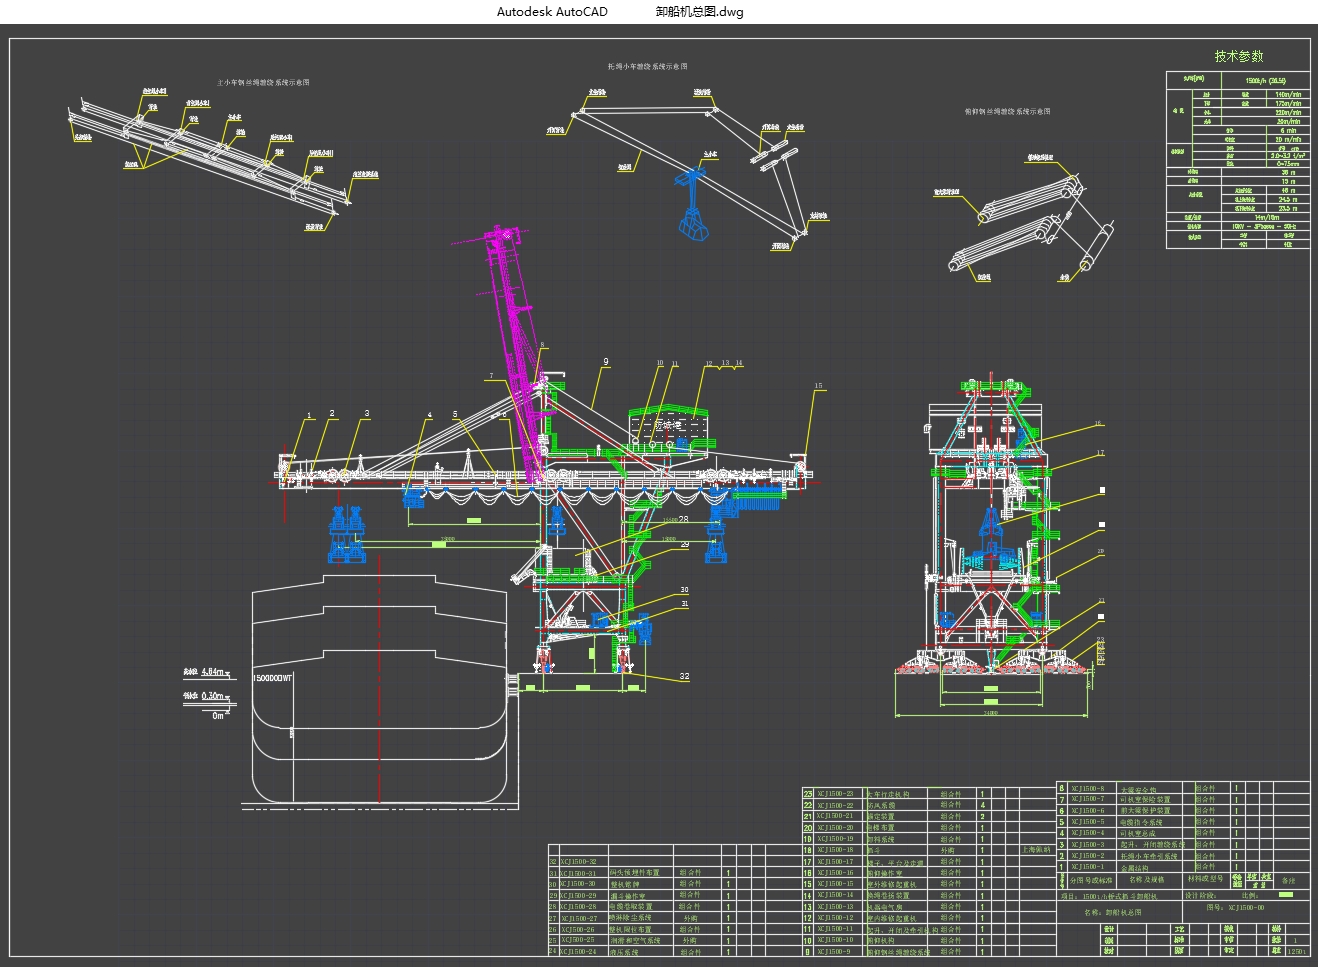This screenshot has width=1318, height=967.
Task: Click the 6 min value in parameters table
Action: click(x=1288, y=130)
